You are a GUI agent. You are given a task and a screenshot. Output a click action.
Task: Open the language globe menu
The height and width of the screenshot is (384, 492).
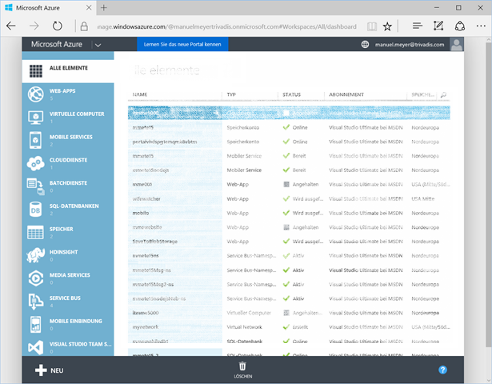point(365,44)
